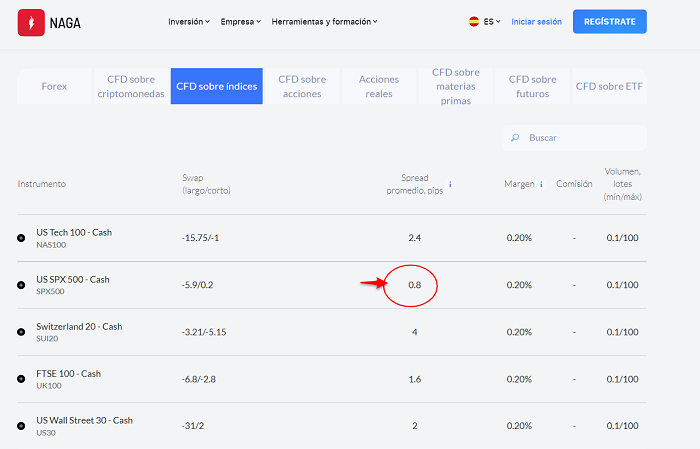
Task: Open the Acciones reales tab
Action: pyautogui.click(x=379, y=86)
